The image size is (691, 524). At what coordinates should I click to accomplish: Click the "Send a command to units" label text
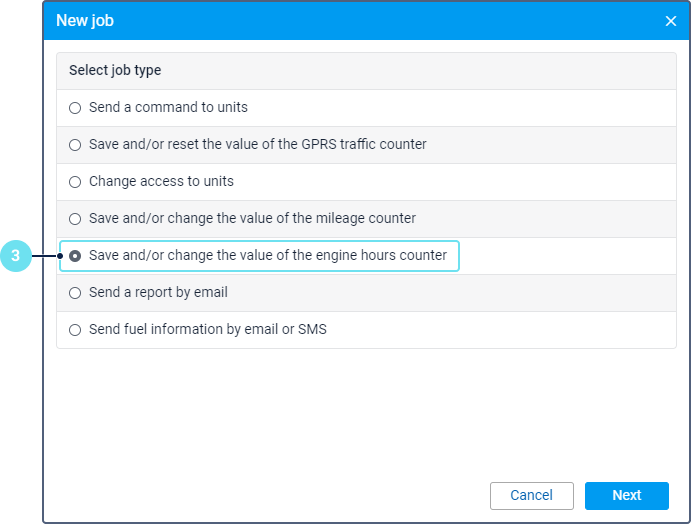click(x=168, y=107)
